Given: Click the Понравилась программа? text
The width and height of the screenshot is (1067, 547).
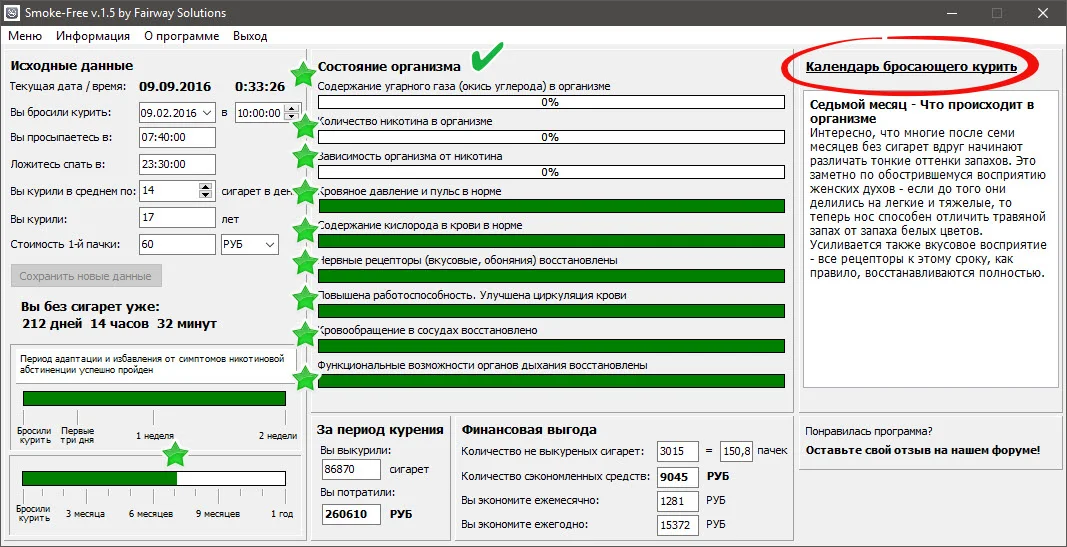Looking at the screenshot, I should 868,431.
